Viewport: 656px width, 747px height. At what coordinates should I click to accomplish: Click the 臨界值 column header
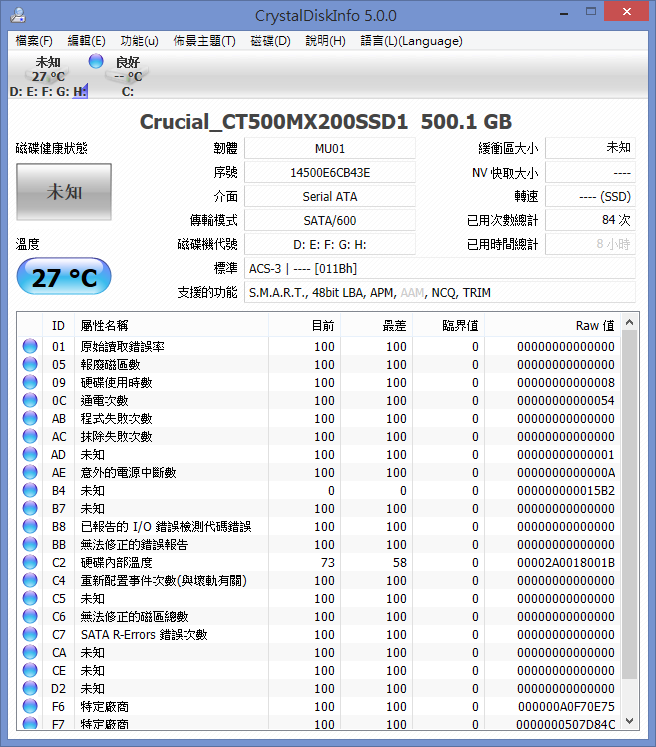pos(448,325)
